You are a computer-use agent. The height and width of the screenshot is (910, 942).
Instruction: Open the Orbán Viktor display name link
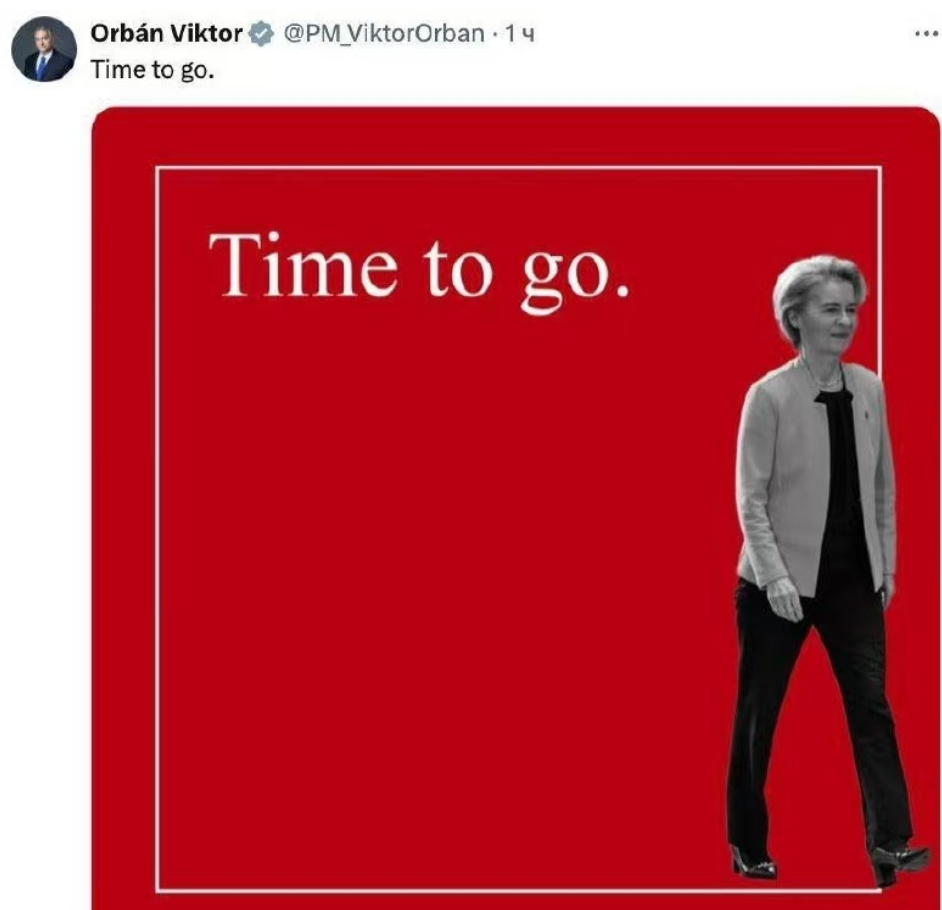click(x=167, y=33)
